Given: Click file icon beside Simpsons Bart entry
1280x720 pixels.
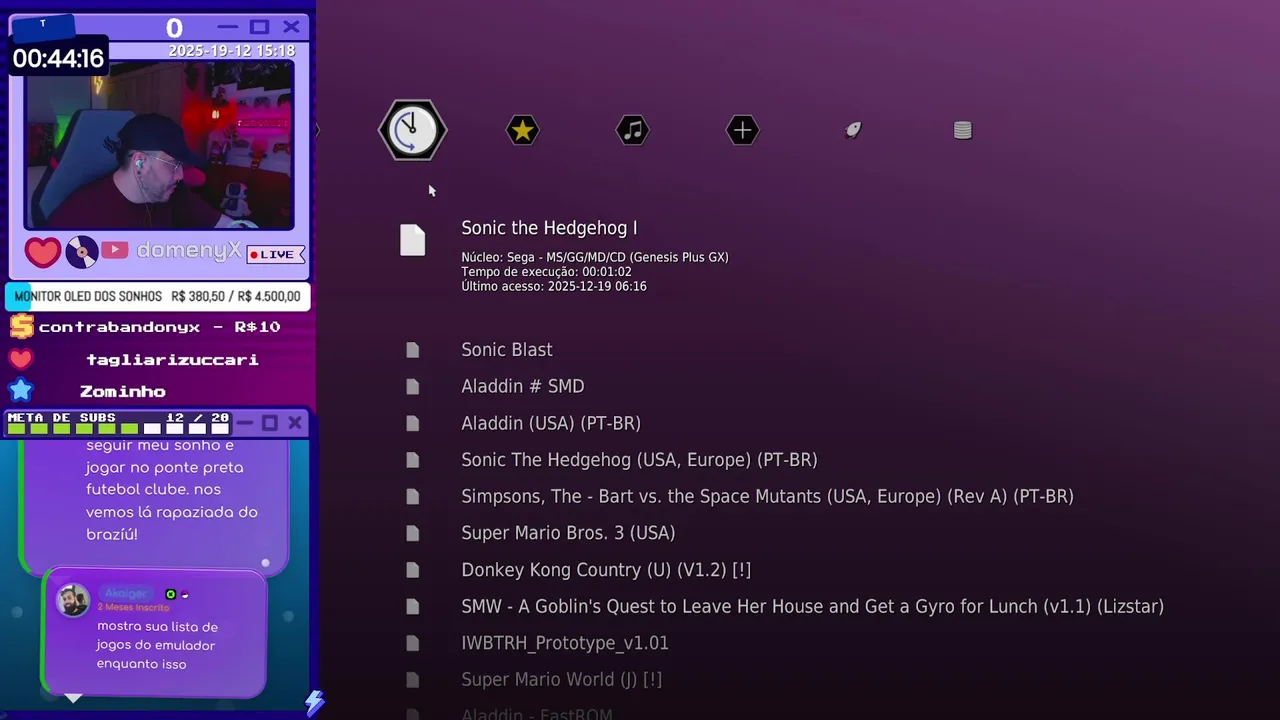Looking at the screenshot, I should tap(413, 496).
